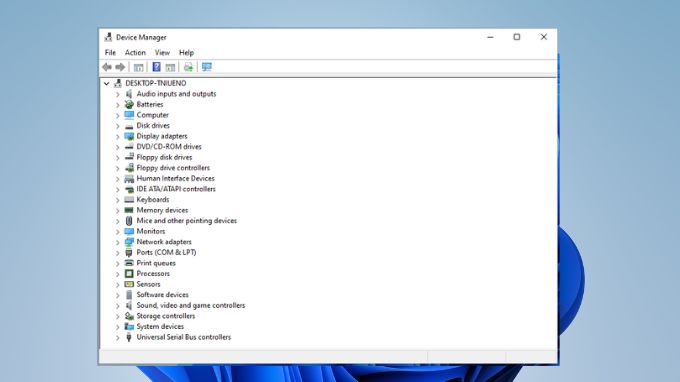This screenshot has width=680, height=382.
Task: Open the View menu
Action: (x=162, y=52)
